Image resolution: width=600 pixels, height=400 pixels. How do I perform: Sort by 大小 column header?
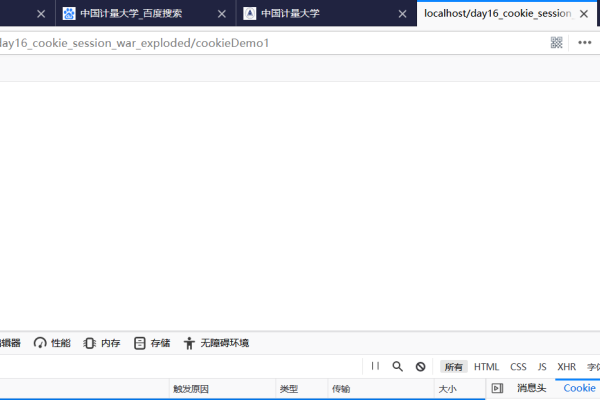pos(460,389)
